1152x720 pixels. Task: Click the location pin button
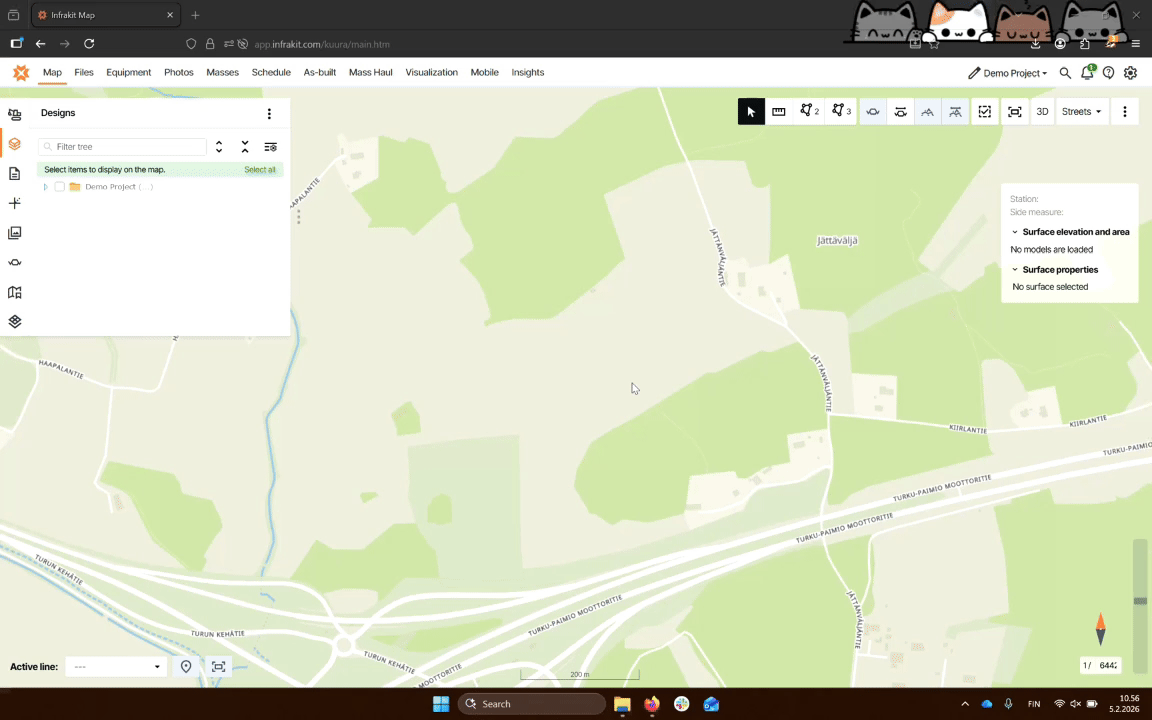click(186, 667)
